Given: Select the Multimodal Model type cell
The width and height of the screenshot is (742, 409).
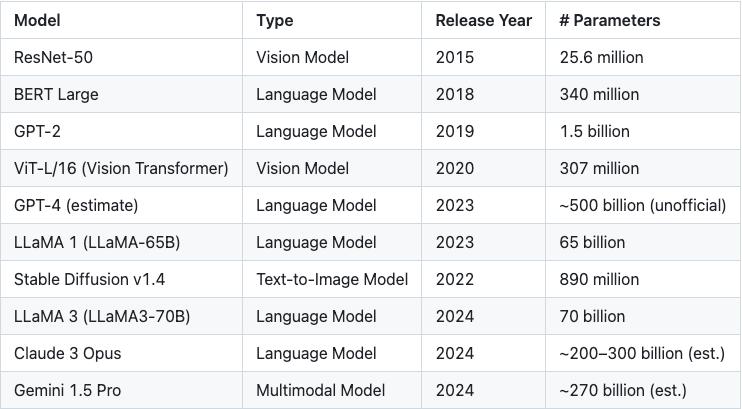Looking at the screenshot, I should (x=320, y=390).
